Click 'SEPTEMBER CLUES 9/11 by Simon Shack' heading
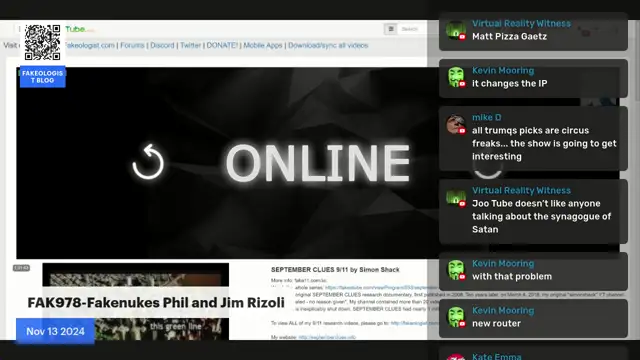 pos(335,269)
